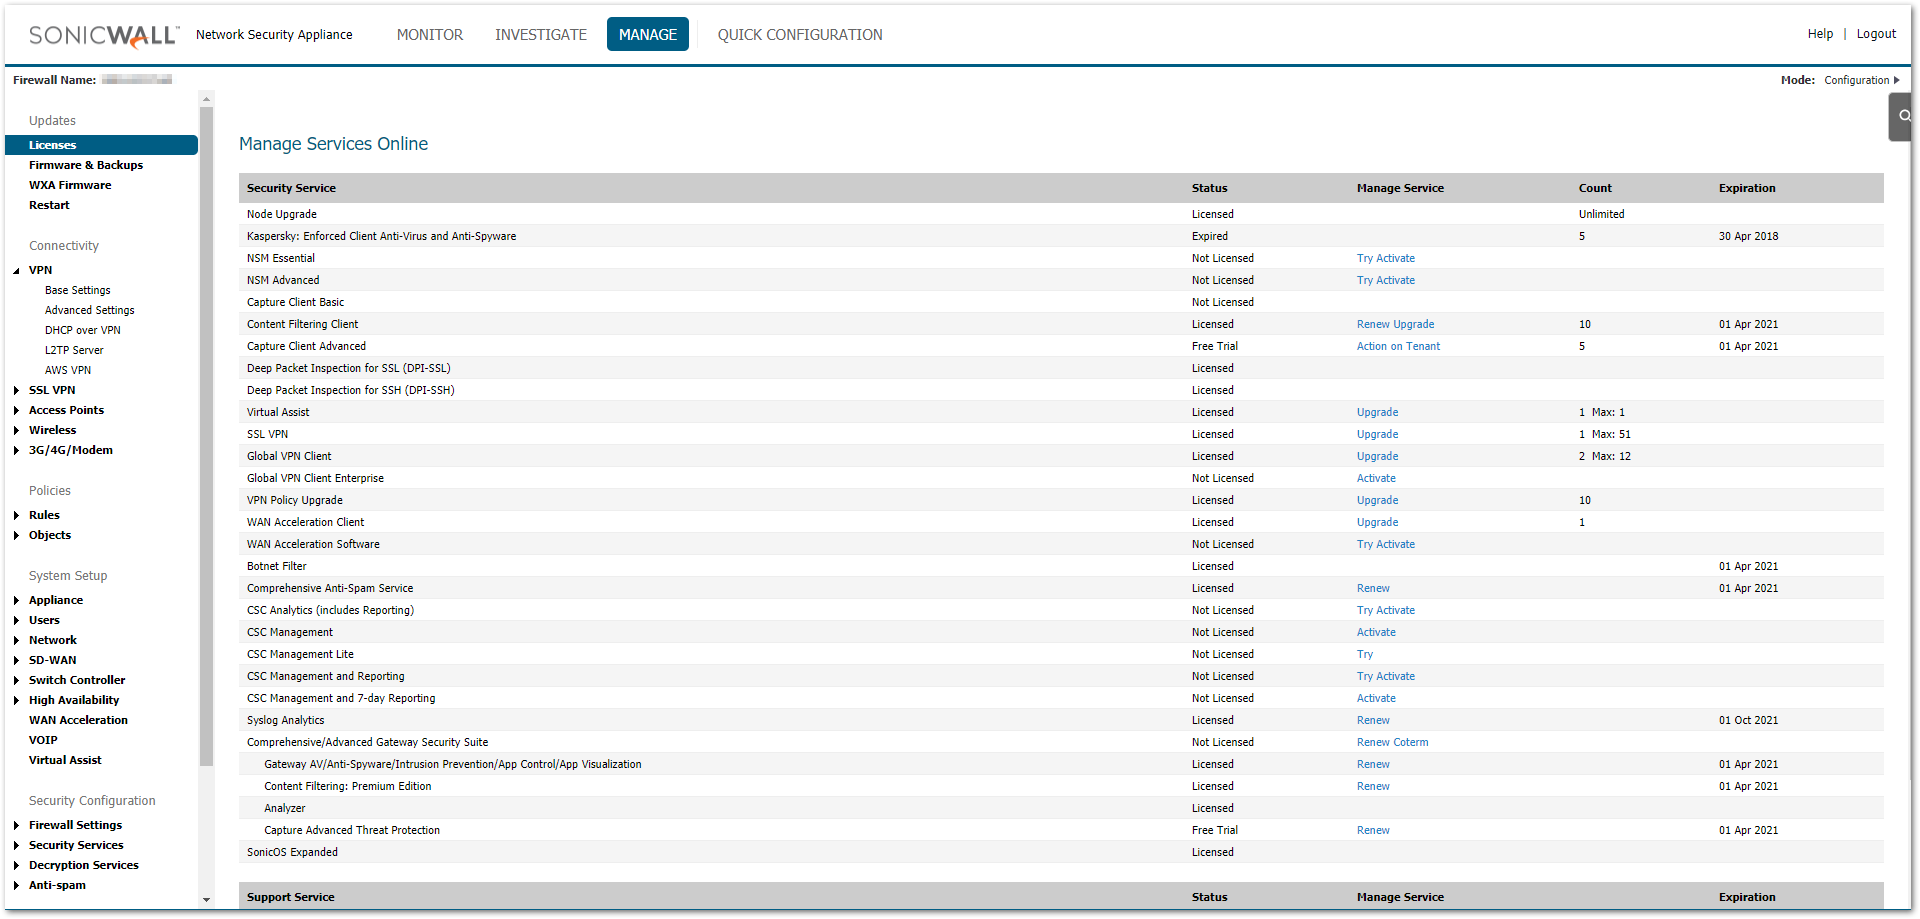Open AWS VPN settings page

click(x=67, y=370)
